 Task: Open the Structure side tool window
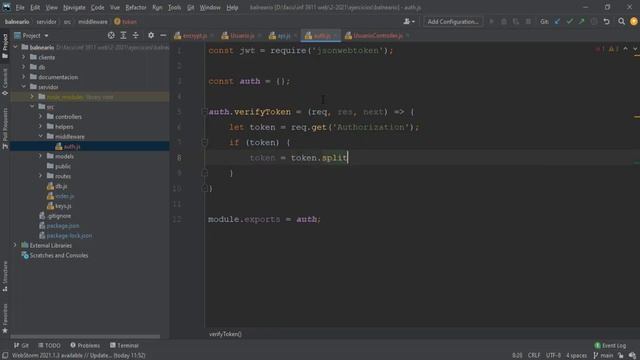click(5, 277)
